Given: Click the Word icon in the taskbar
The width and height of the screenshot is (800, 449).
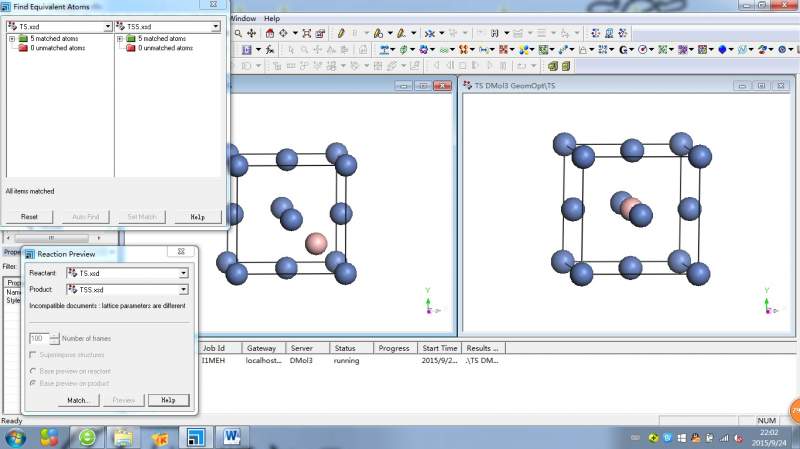Looking at the screenshot, I should (231, 437).
